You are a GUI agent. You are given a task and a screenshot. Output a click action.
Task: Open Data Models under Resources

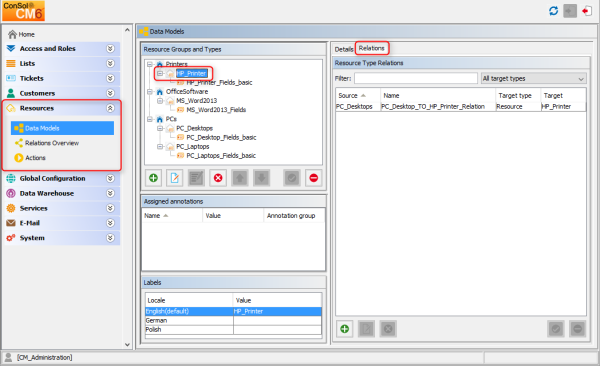[x=62, y=128]
